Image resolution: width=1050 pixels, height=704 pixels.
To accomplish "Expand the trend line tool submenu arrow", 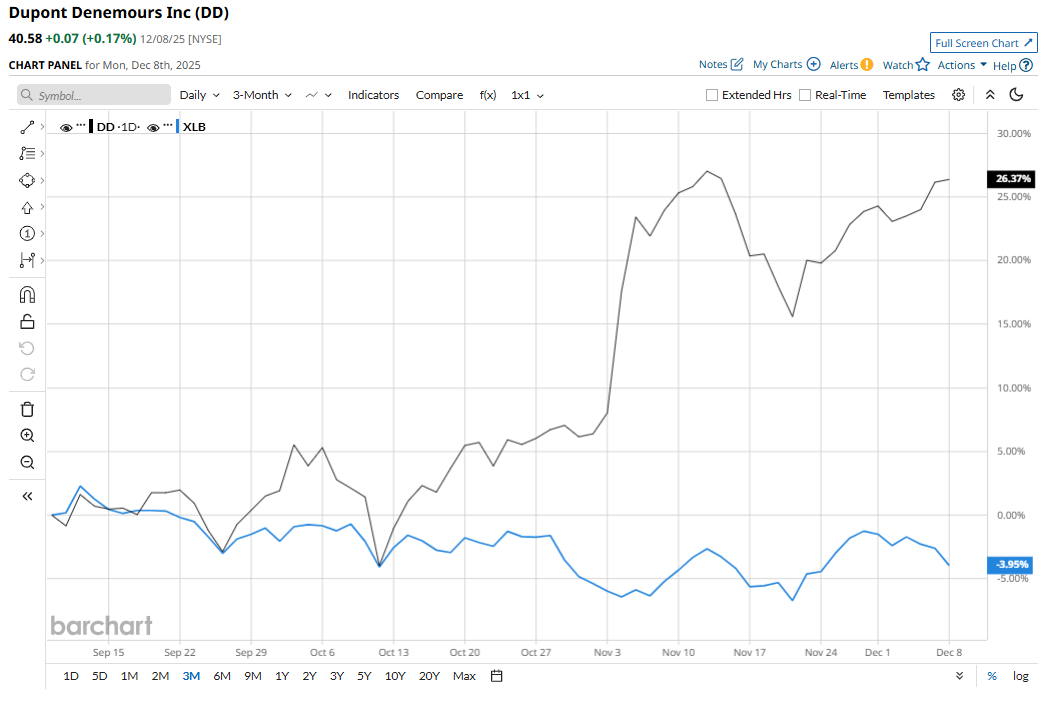I will [x=42, y=126].
